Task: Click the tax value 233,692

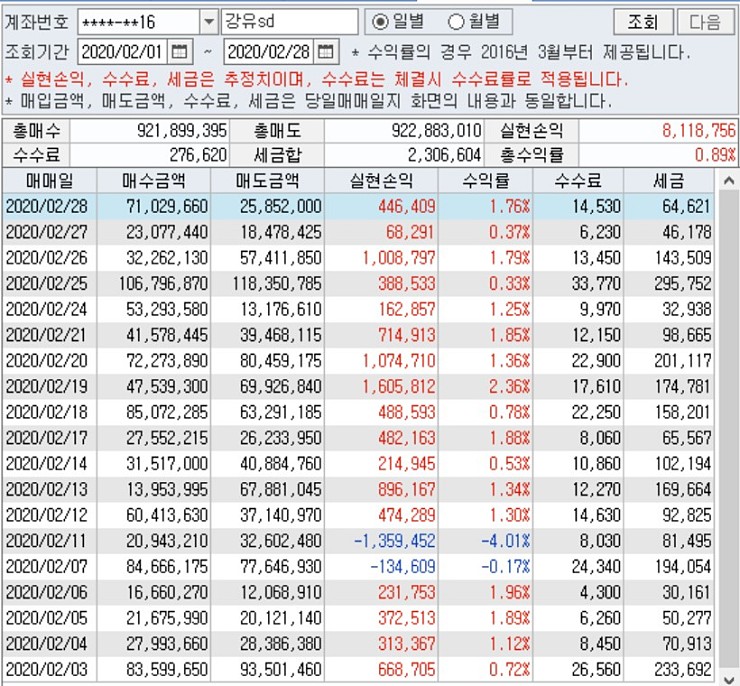Action: tap(682, 669)
